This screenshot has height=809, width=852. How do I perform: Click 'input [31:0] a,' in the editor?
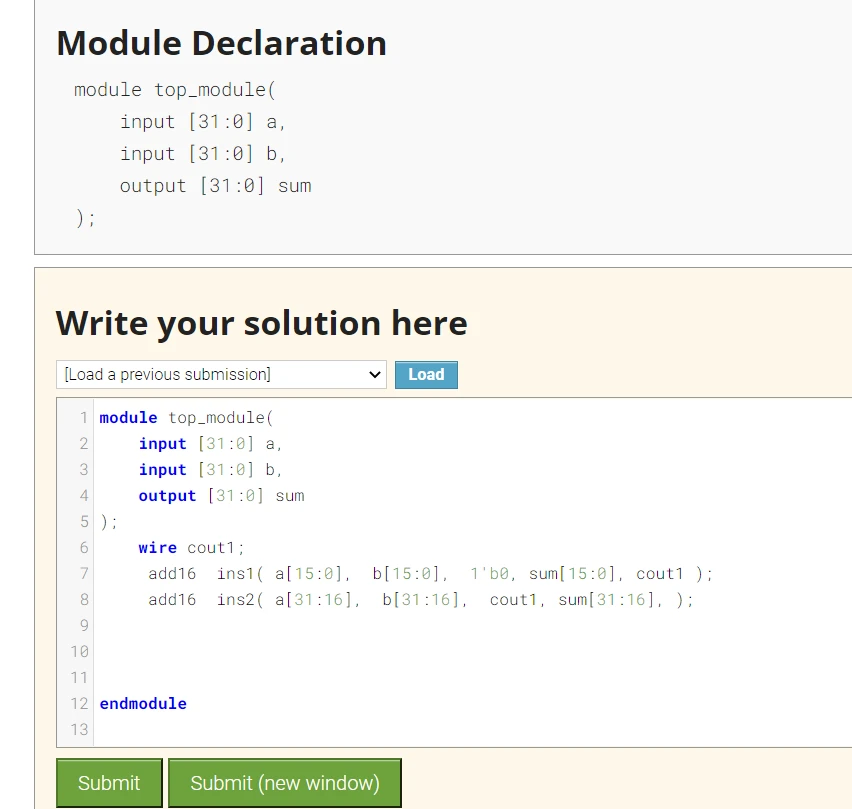212,444
